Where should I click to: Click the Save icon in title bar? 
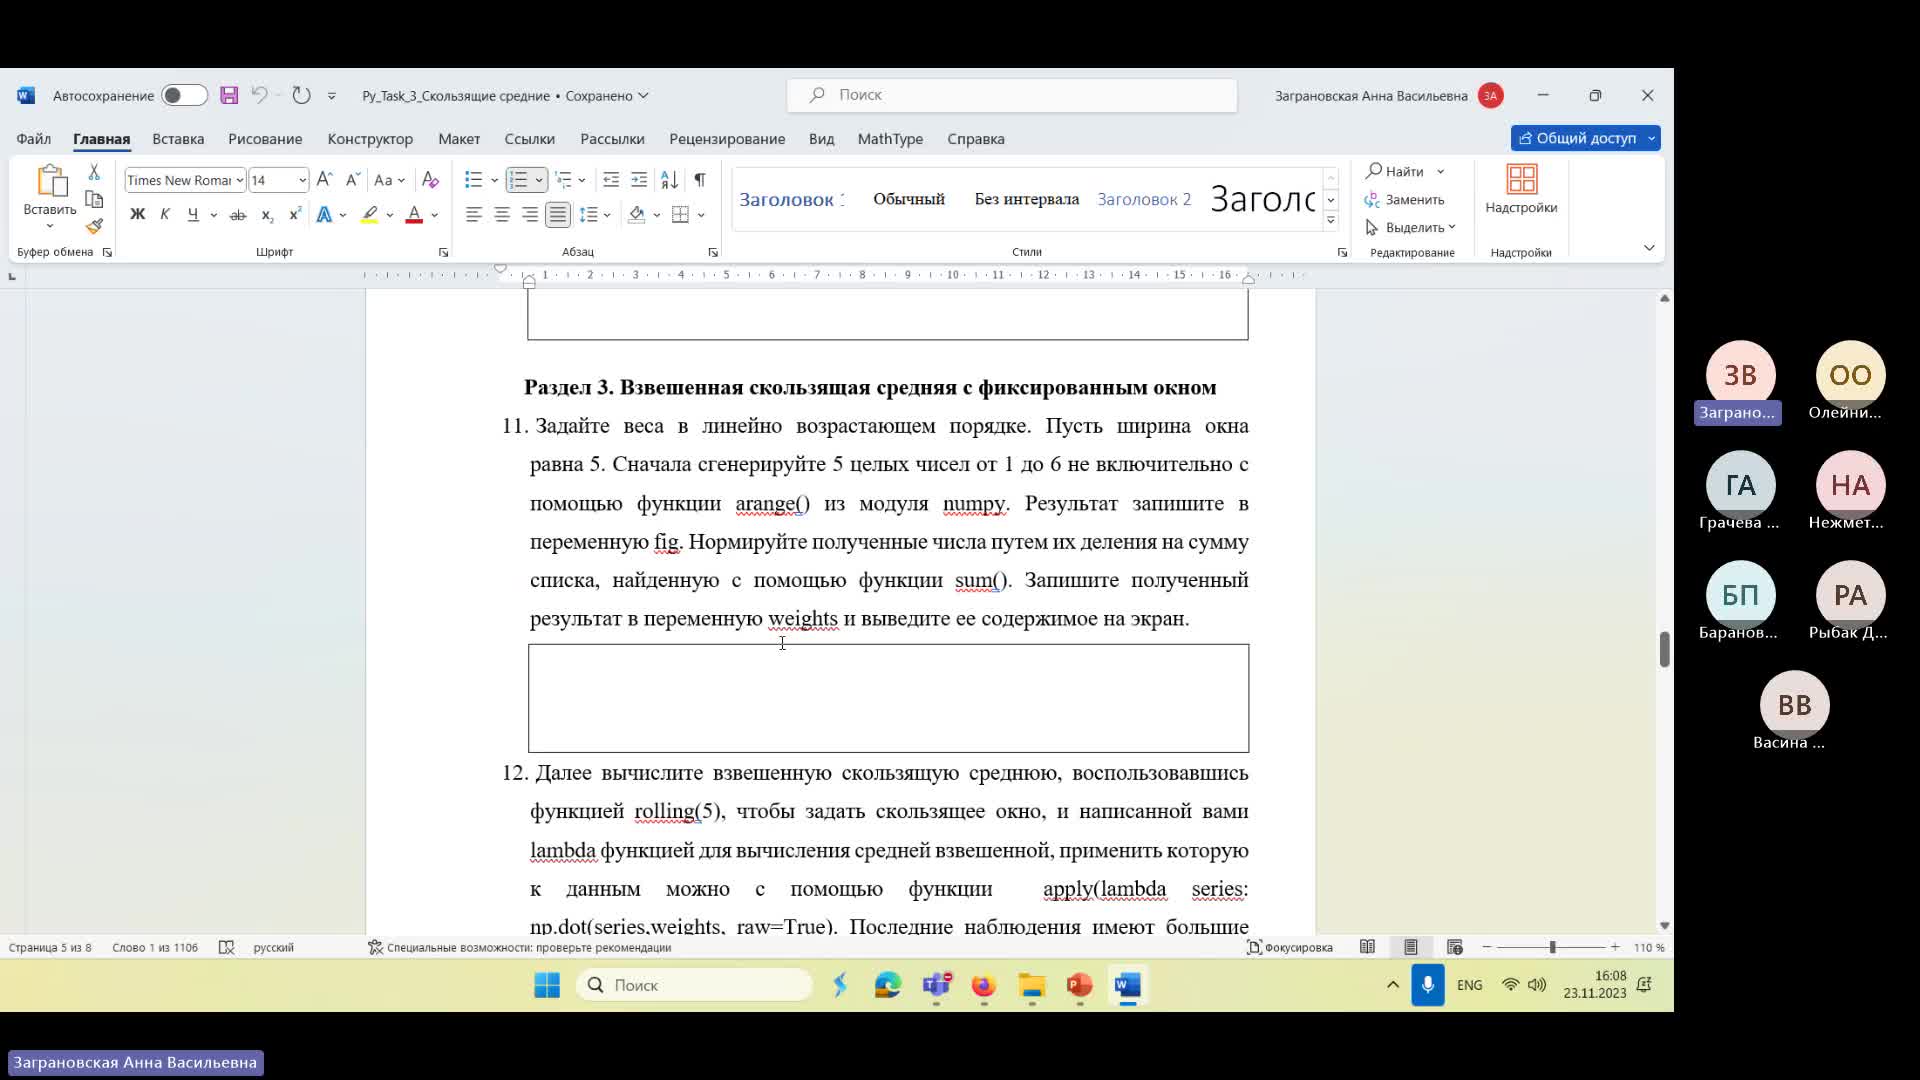[x=229, y=95]
